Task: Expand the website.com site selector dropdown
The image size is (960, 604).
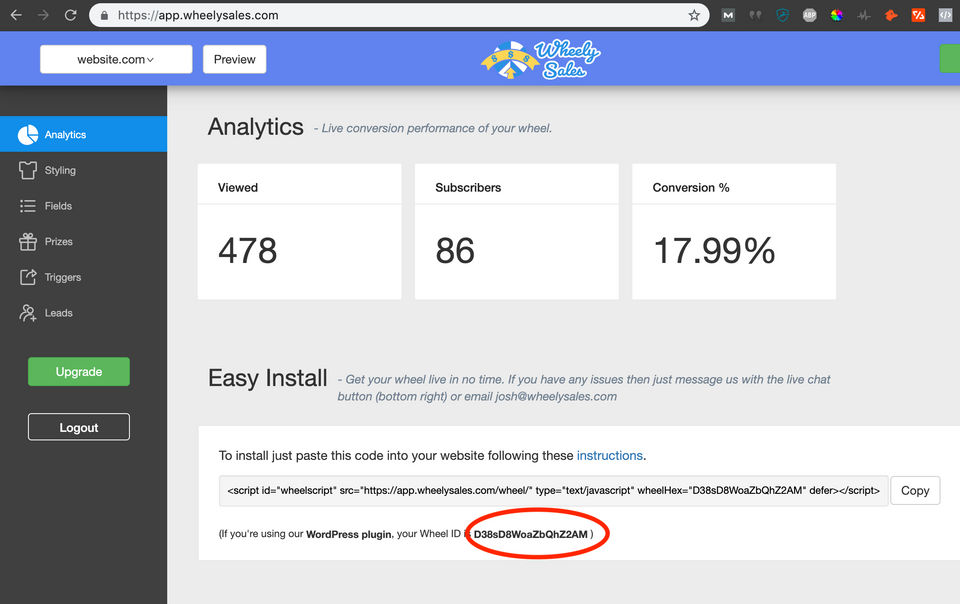Action: 116,59
